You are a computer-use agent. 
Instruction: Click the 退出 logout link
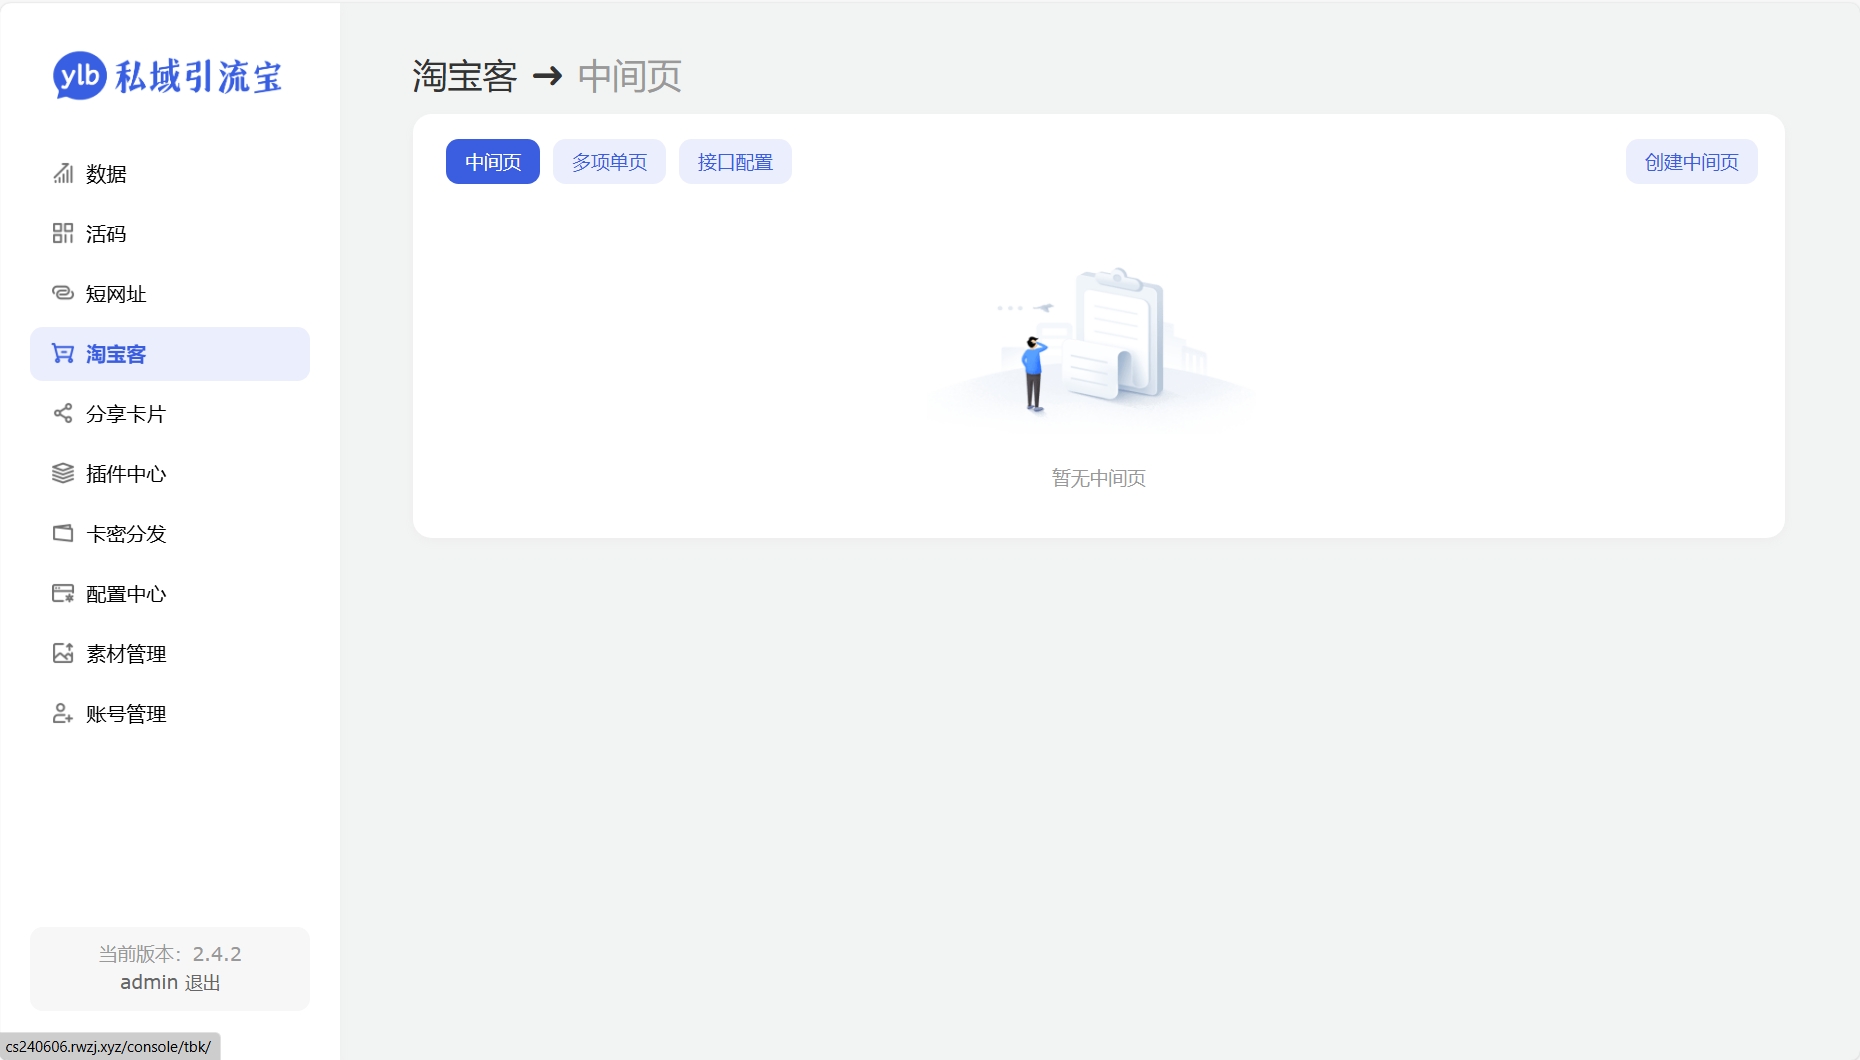(203, 983)
